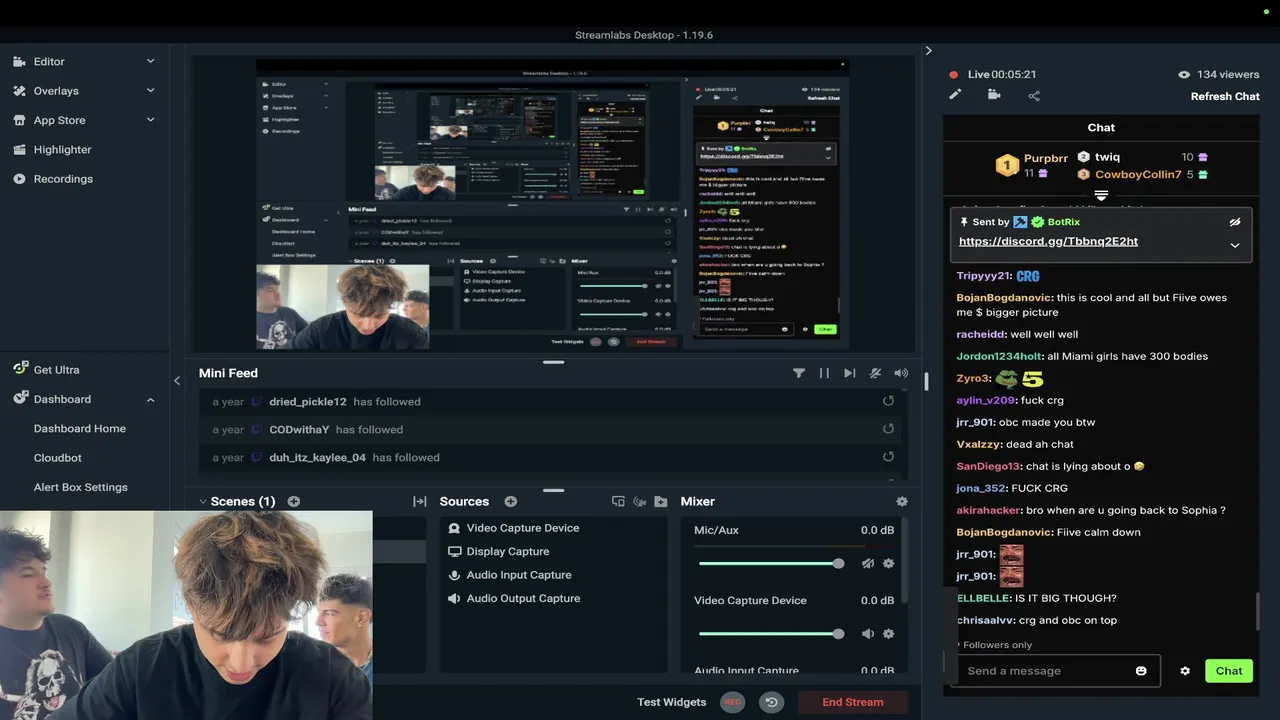
Task: Start recording with REC button
Action: (x=733, y=702)
